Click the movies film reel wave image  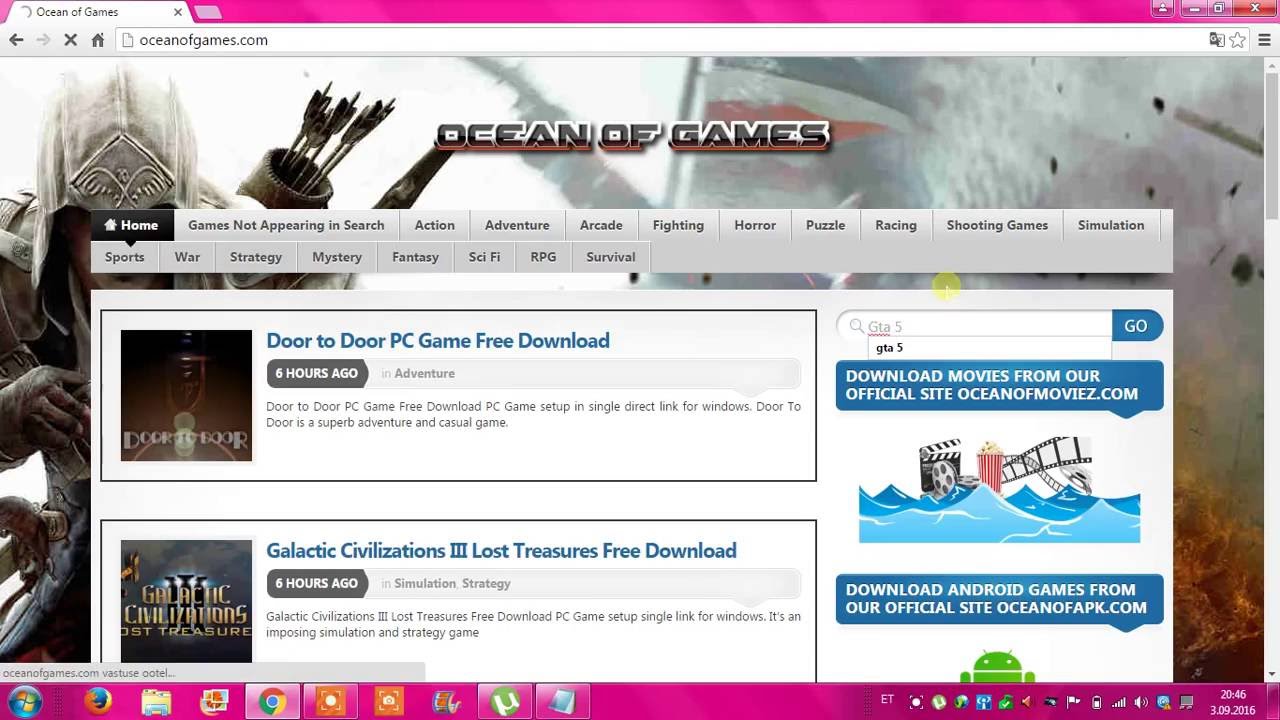point(1000,489)
